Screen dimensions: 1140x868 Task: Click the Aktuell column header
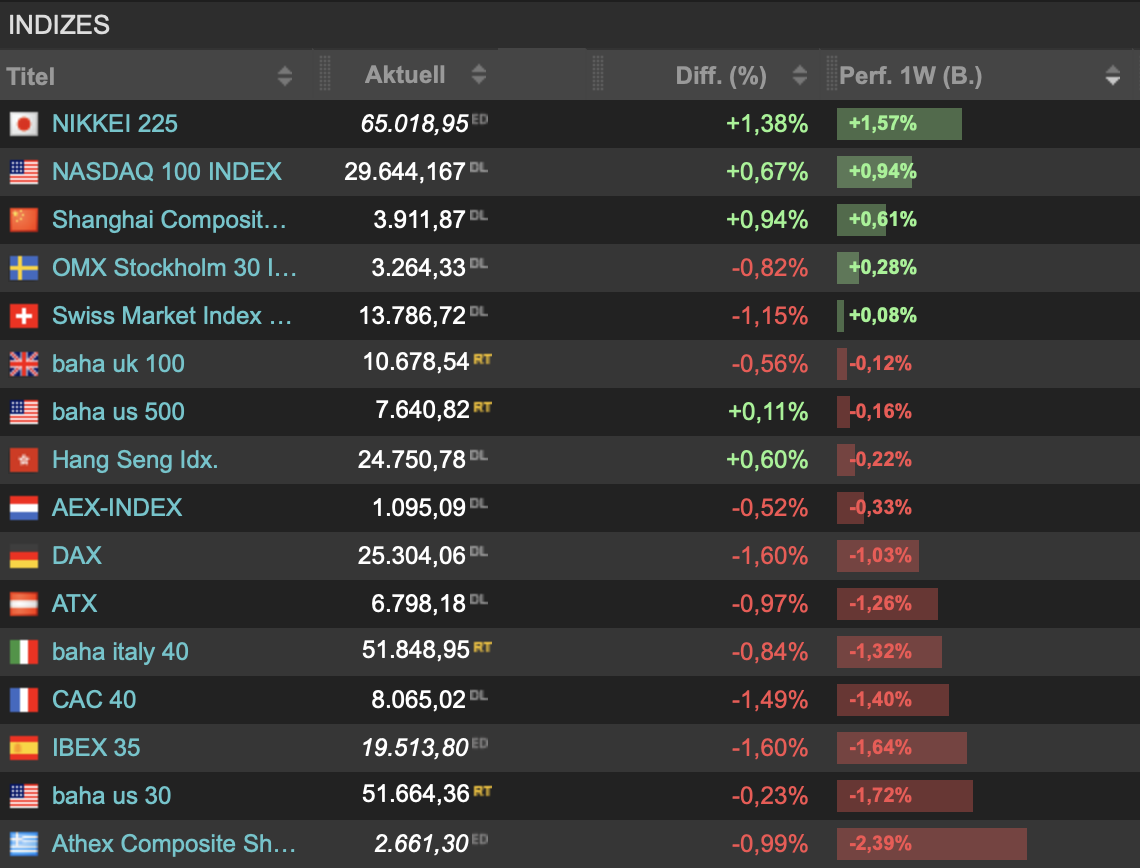coord(405,74)
